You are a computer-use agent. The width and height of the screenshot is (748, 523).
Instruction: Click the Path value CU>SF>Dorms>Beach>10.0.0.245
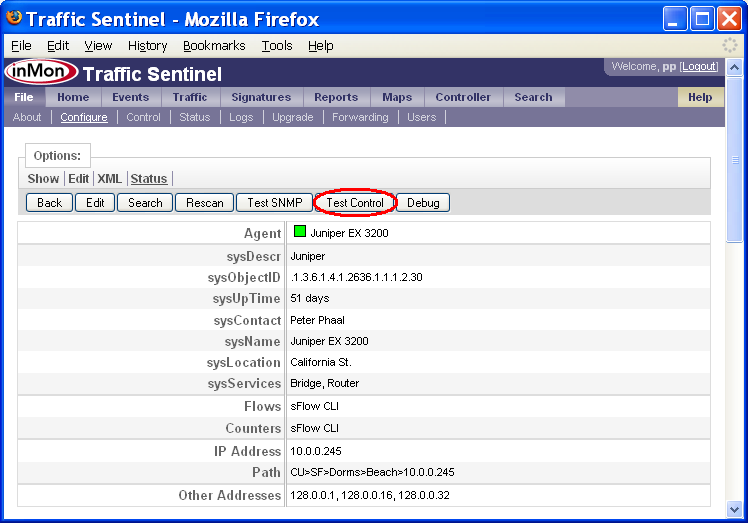click(372, 472)
